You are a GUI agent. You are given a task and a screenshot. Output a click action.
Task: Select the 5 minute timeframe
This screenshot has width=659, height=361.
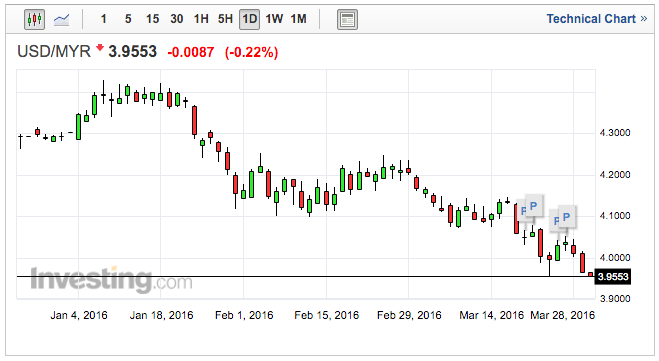(128, 19)
